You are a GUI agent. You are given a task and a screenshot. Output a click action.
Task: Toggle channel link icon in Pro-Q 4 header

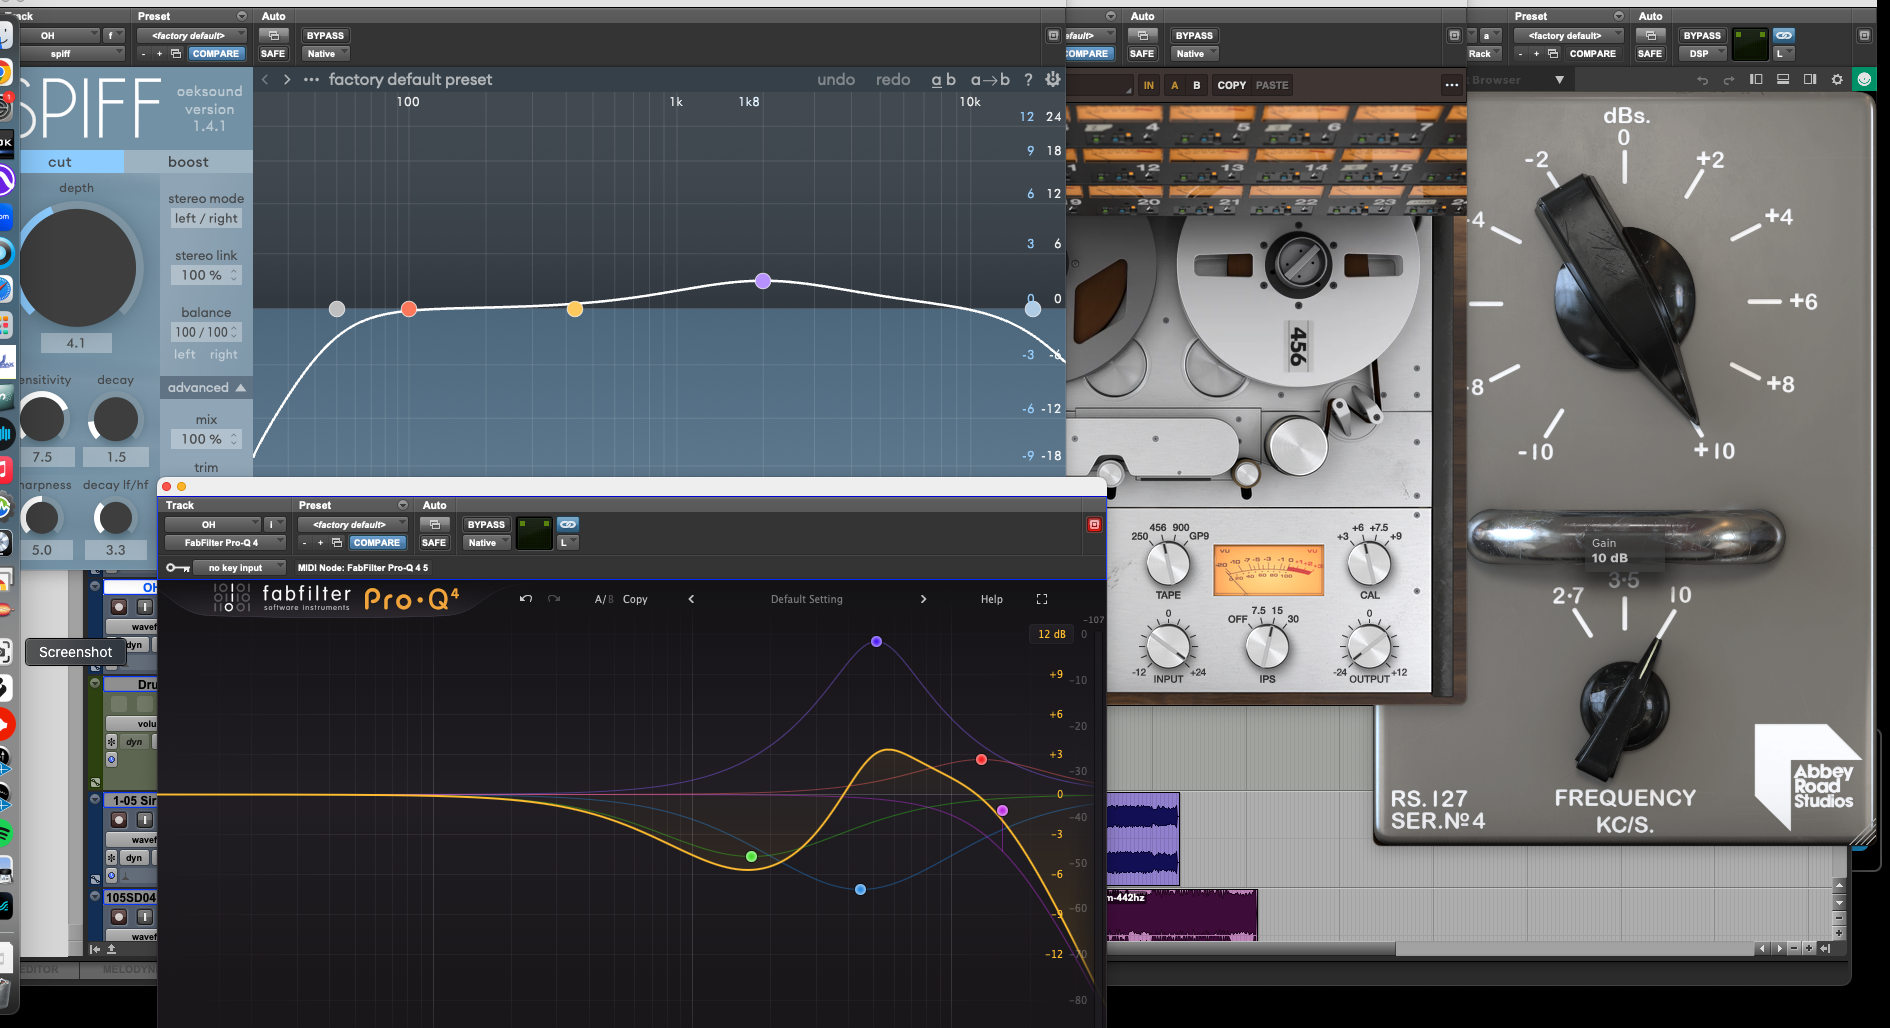(568, 524)
